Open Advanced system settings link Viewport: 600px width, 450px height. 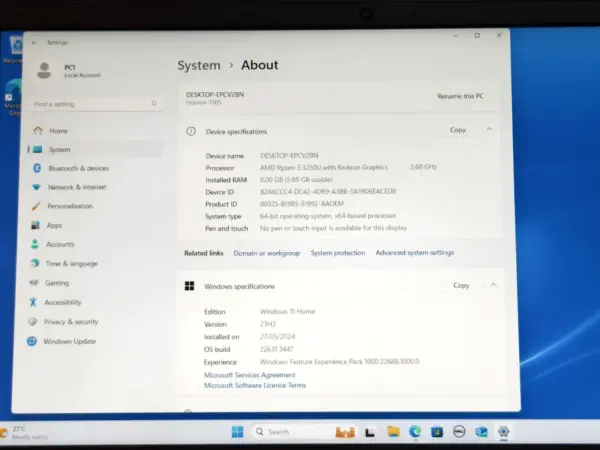click(x=415, y=253)
